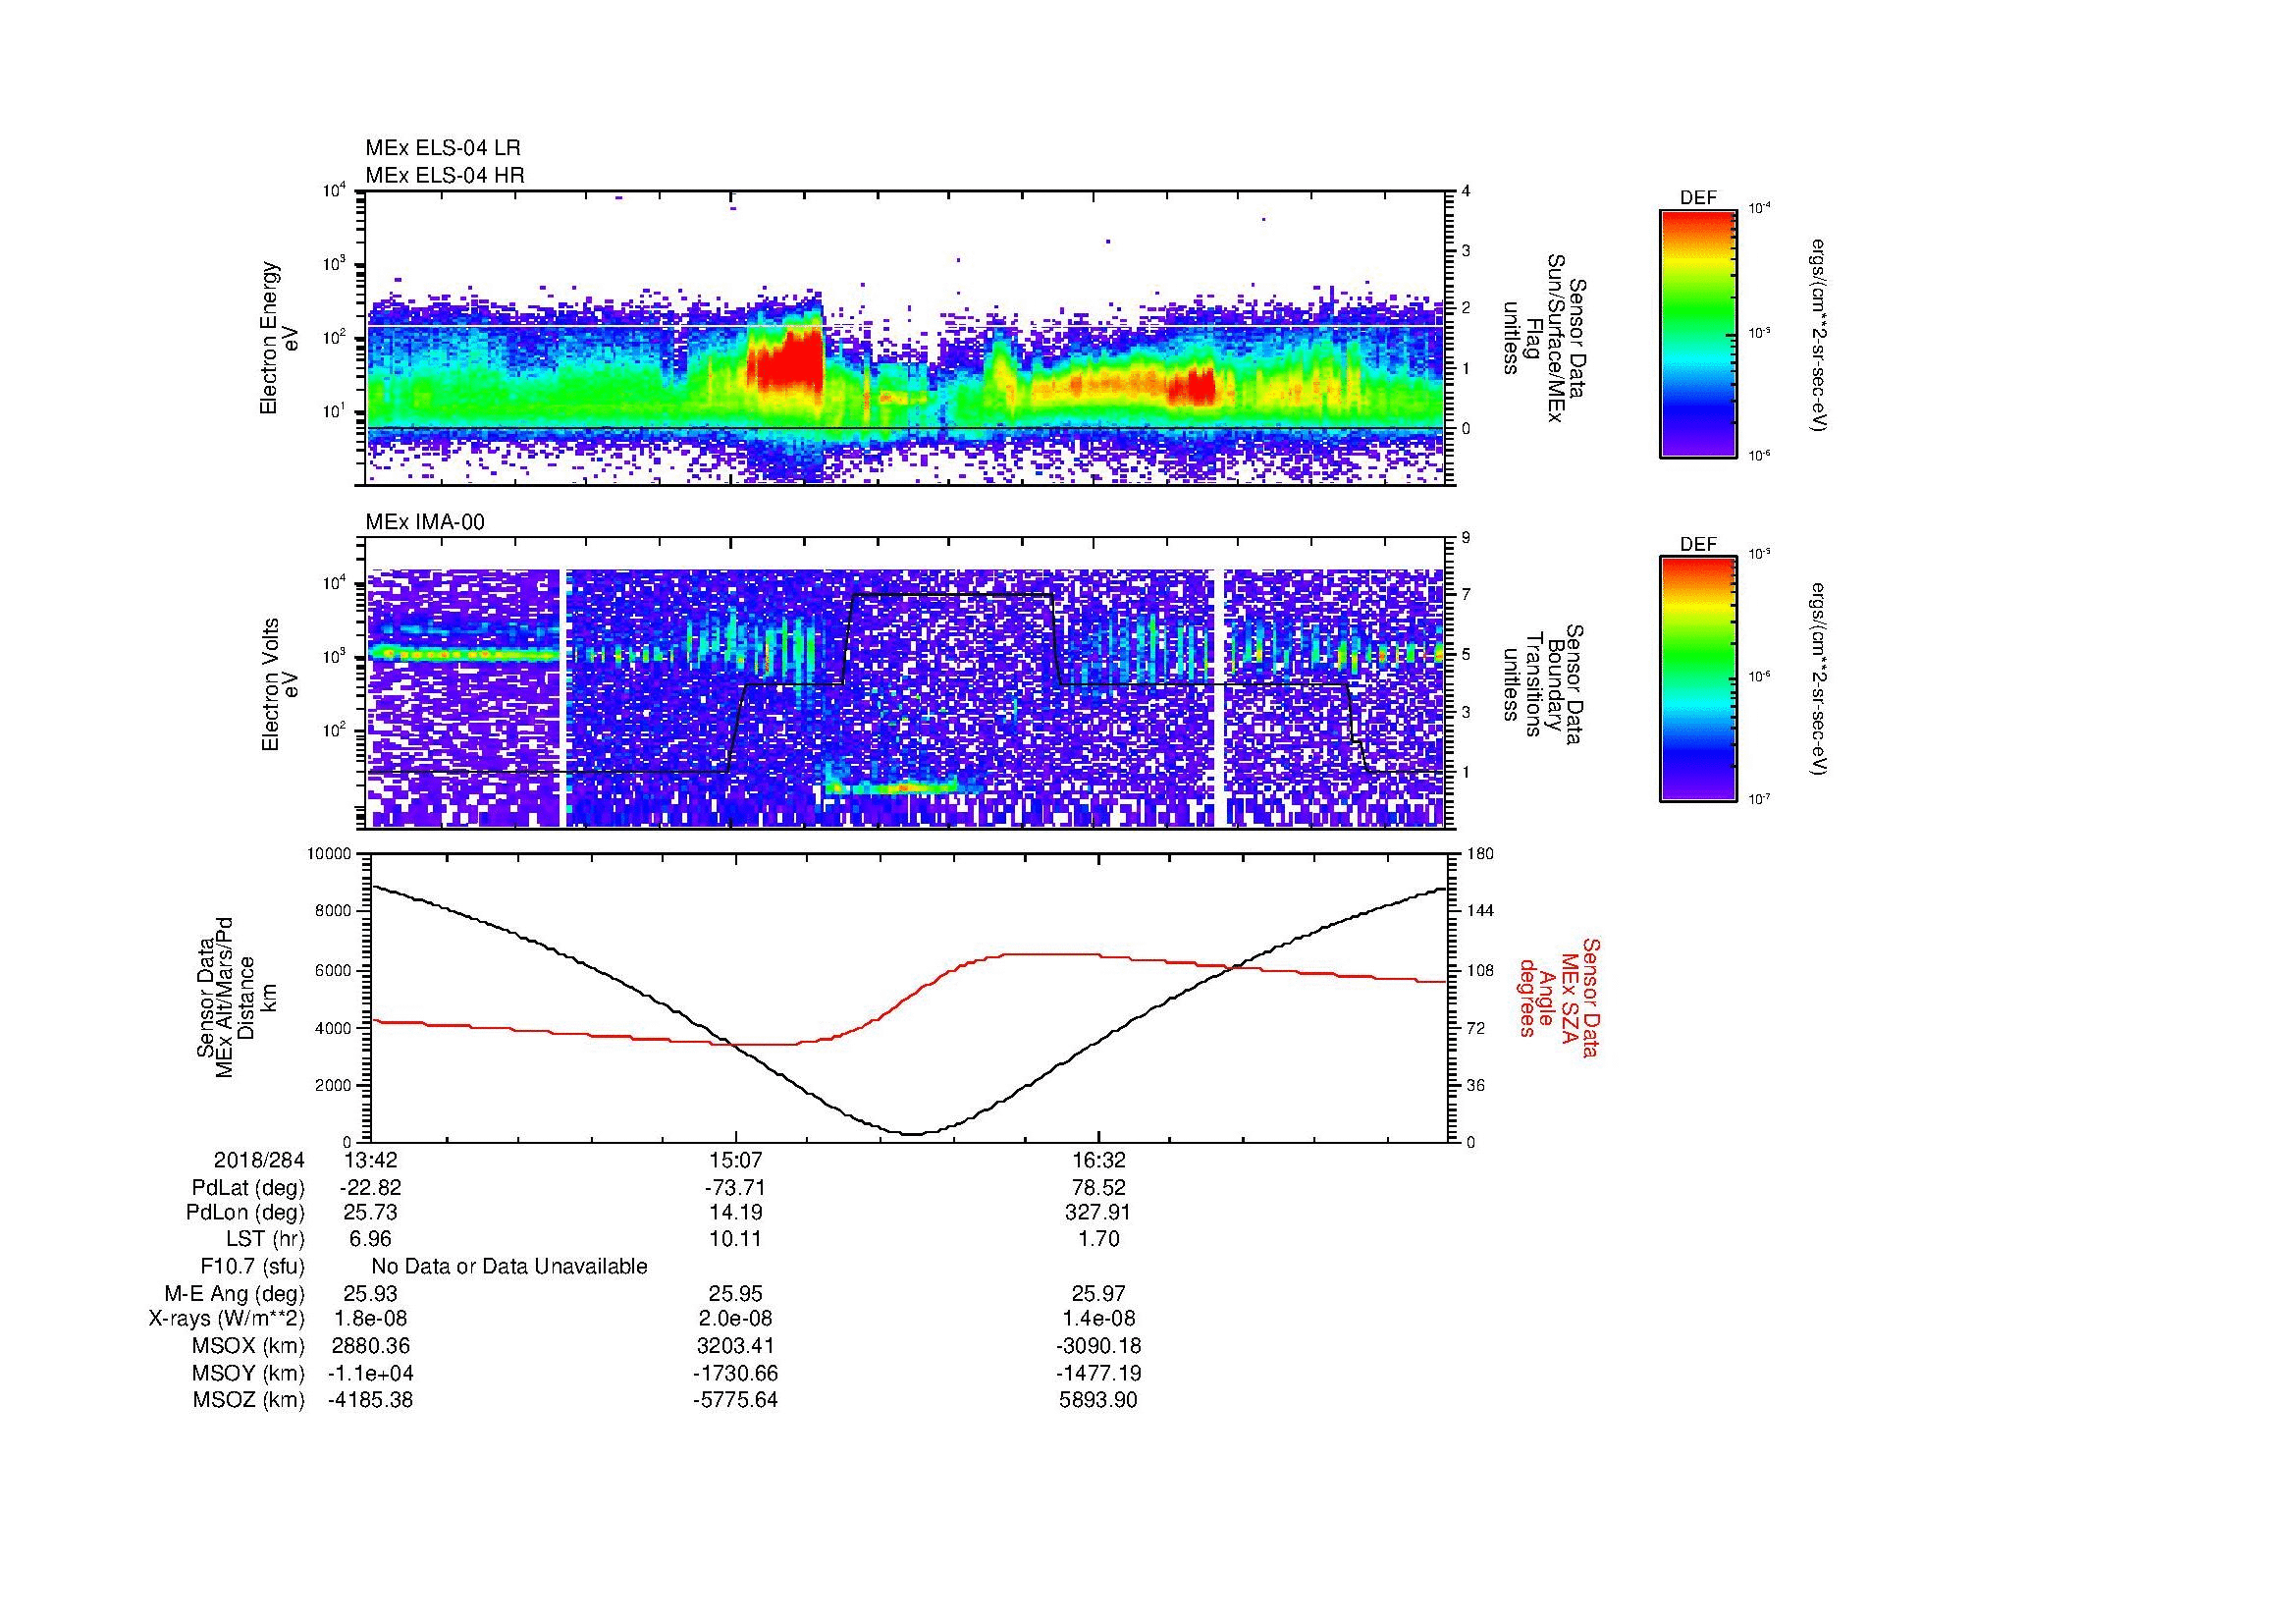Click the LST value 6.96
Screen dimensions: 2296x1623
(x=371, y=1240)
